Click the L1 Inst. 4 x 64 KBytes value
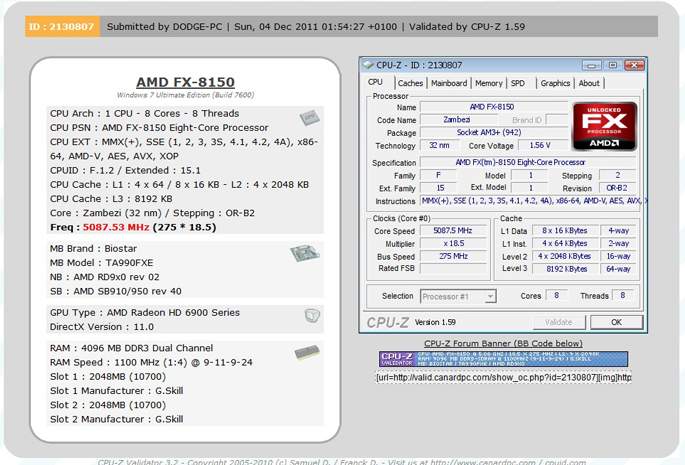Viewport: 685px width, 465px height. (x=565, y=243)
